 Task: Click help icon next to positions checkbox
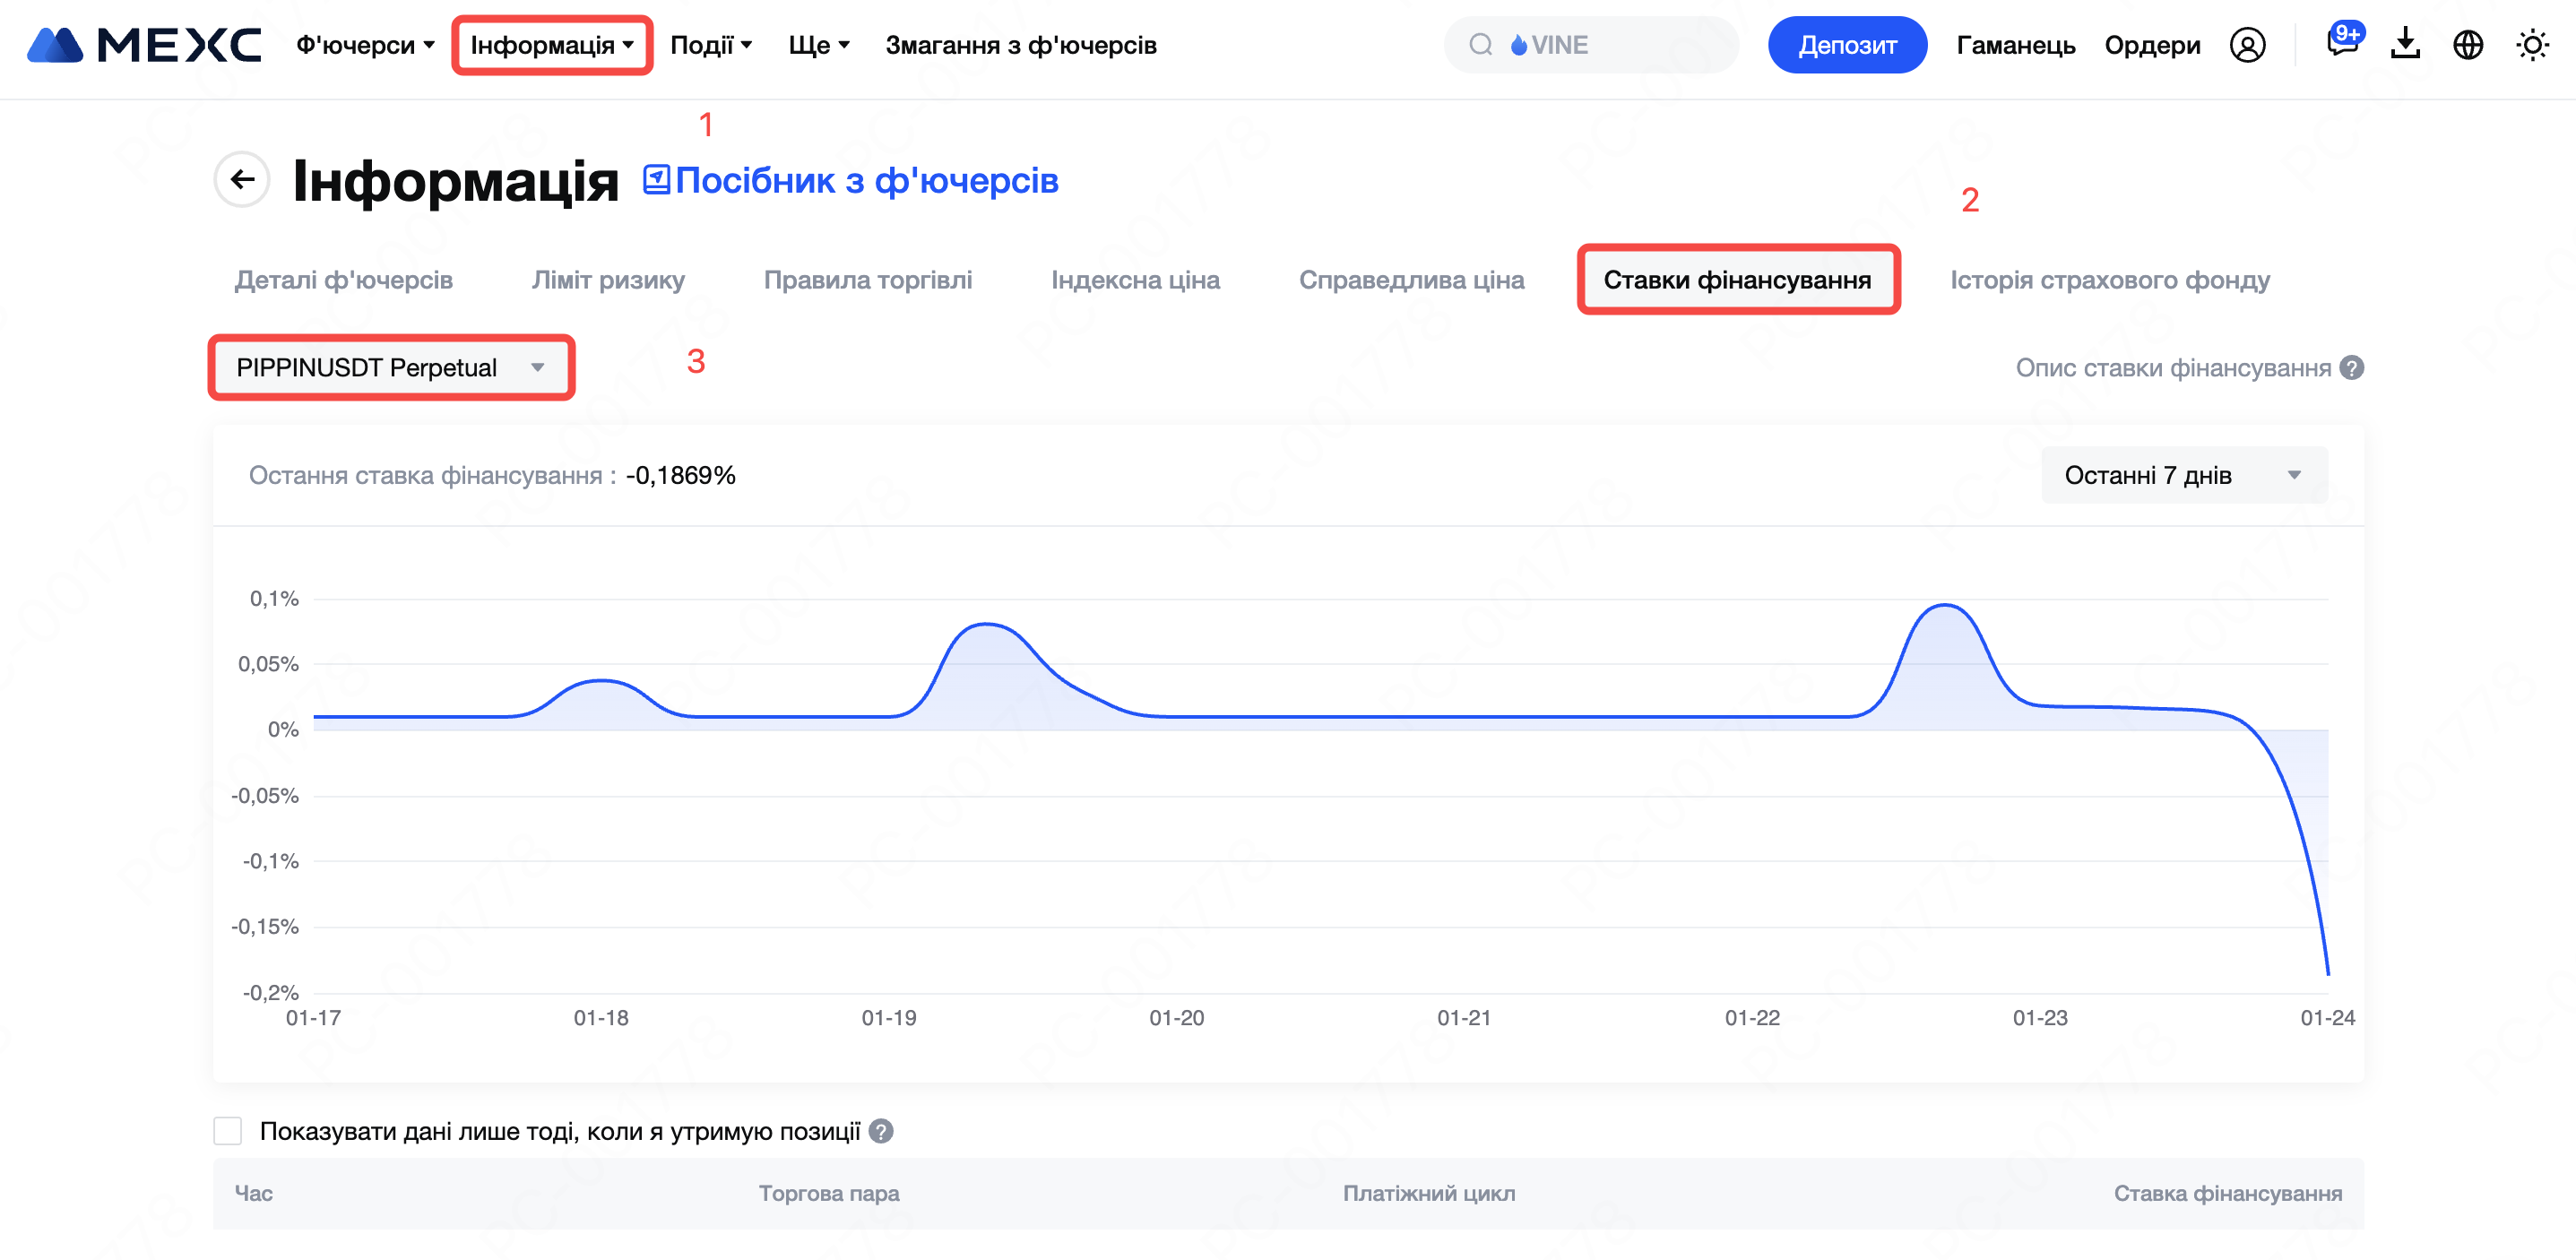click(x=881, y=1131)
